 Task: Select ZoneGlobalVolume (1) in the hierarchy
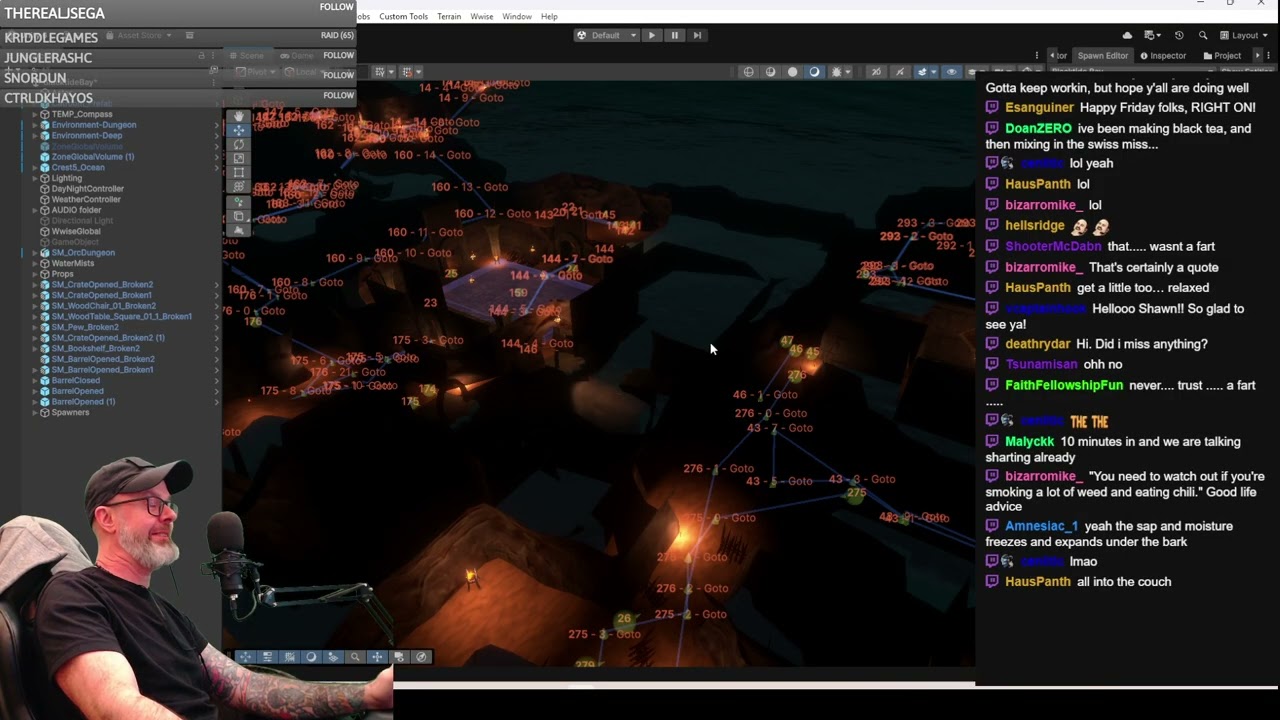pos(93,157)
